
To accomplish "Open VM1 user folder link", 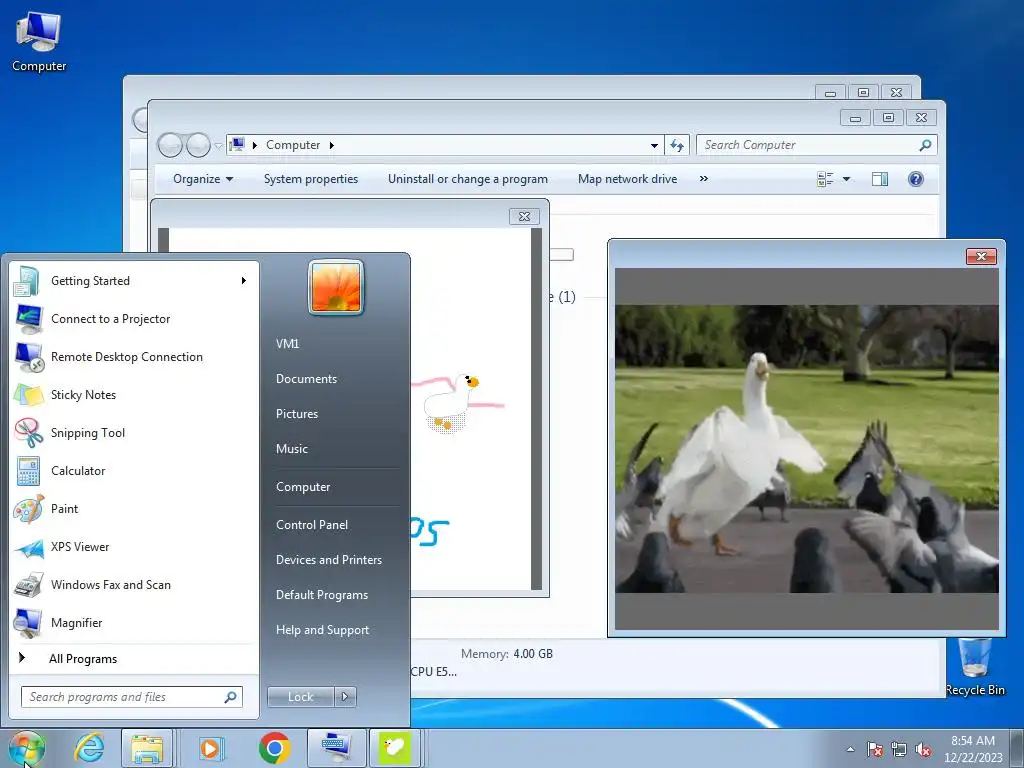I will point(287,344).
